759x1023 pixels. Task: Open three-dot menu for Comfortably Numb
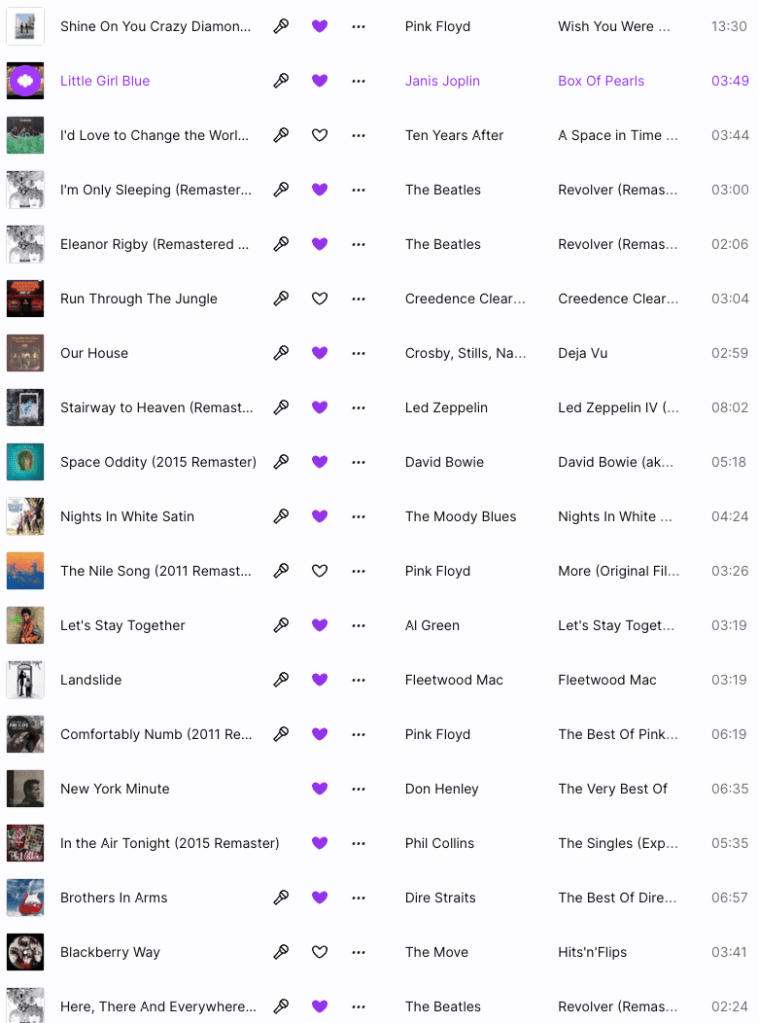click(359, 734)
